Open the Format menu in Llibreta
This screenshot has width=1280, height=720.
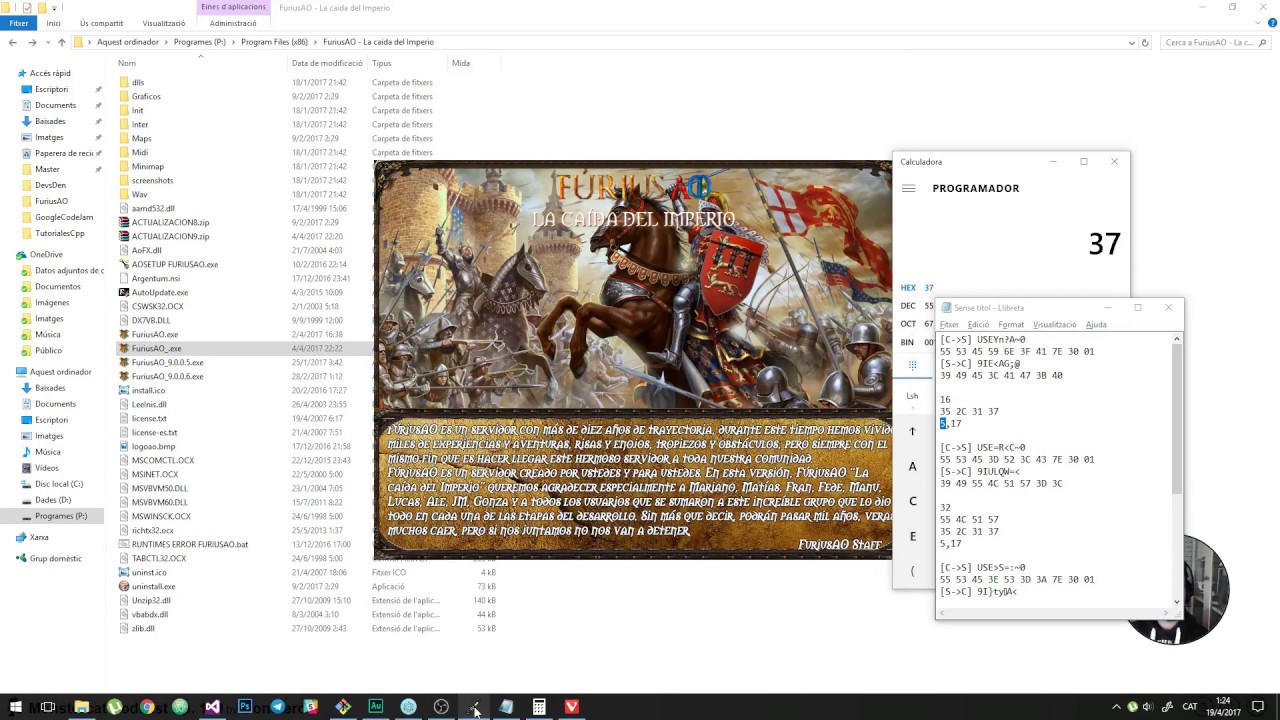coord(1011,325)
